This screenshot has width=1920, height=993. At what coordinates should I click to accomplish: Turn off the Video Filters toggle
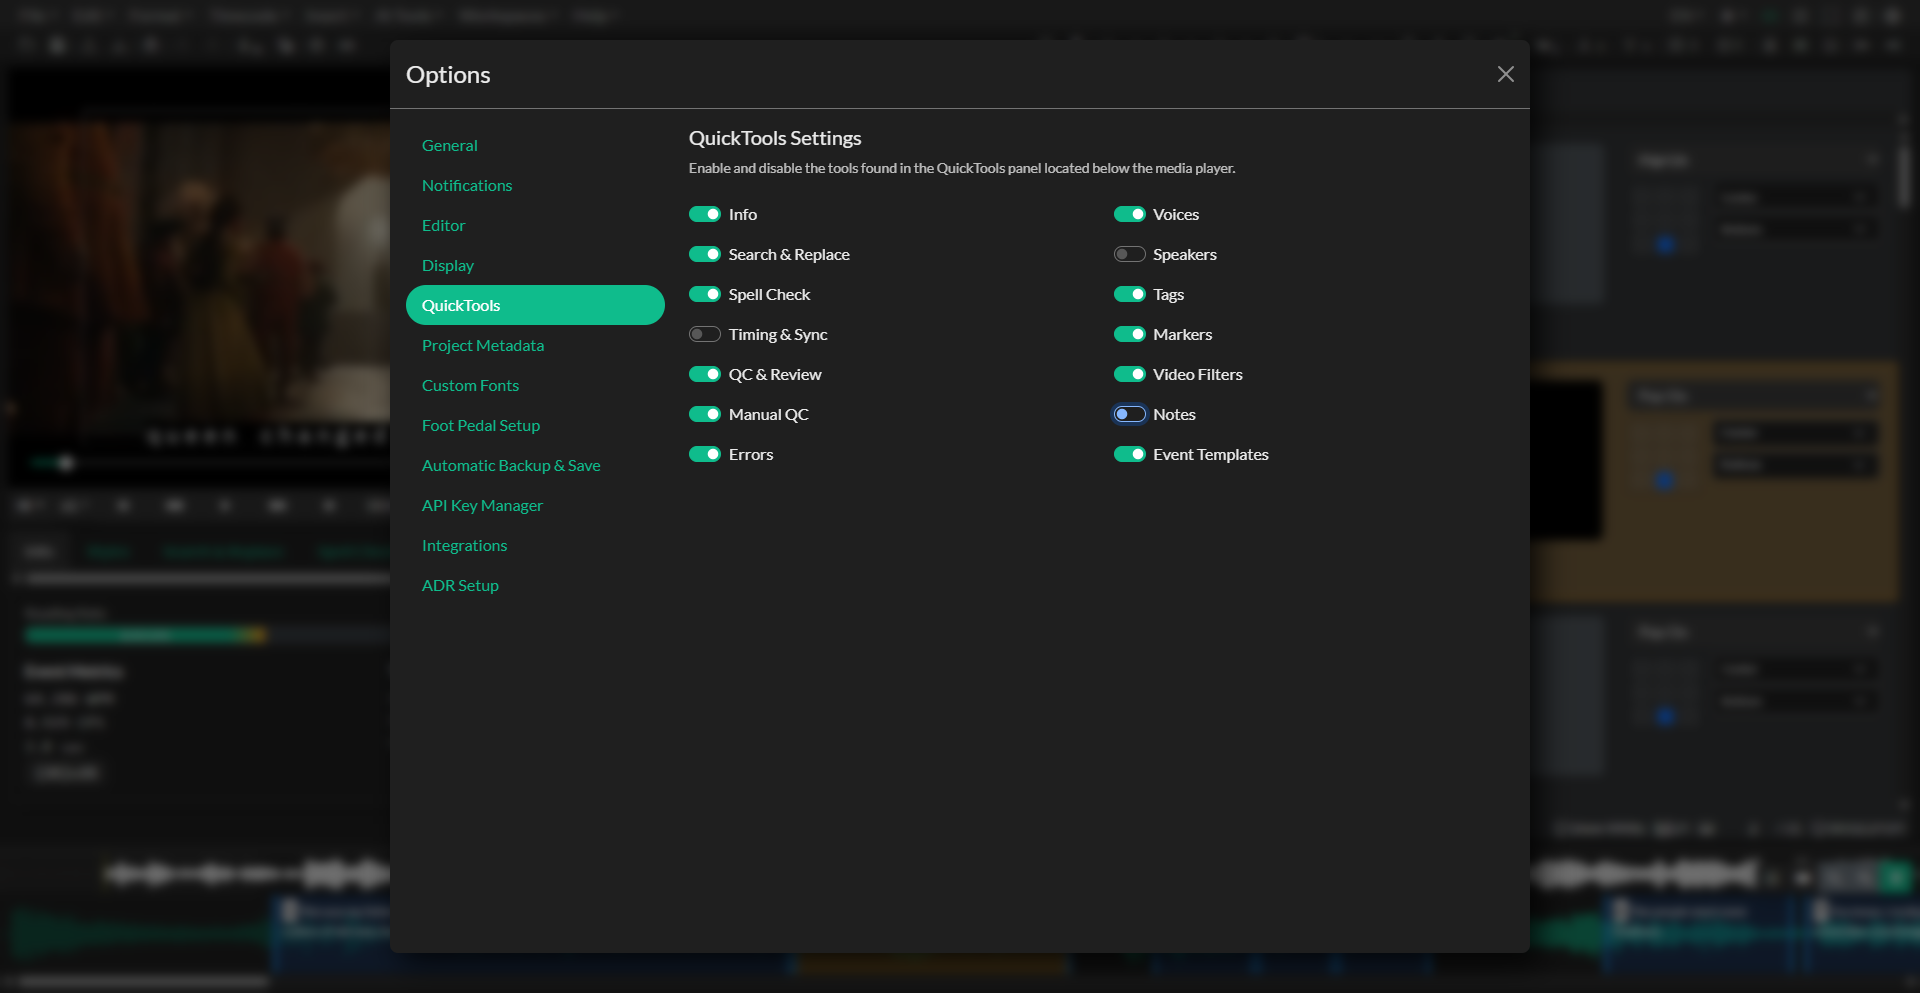point(1130,374)
